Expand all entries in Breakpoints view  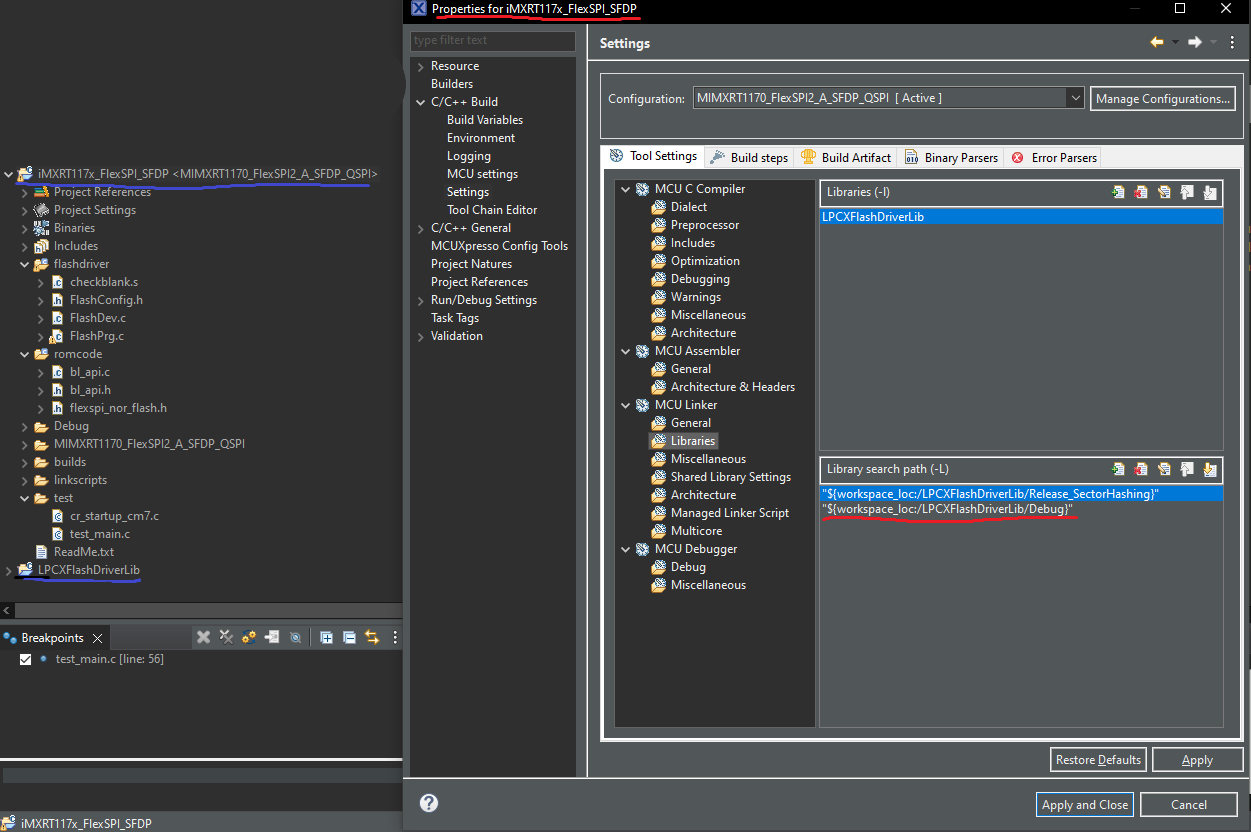[x=325, y=637]
